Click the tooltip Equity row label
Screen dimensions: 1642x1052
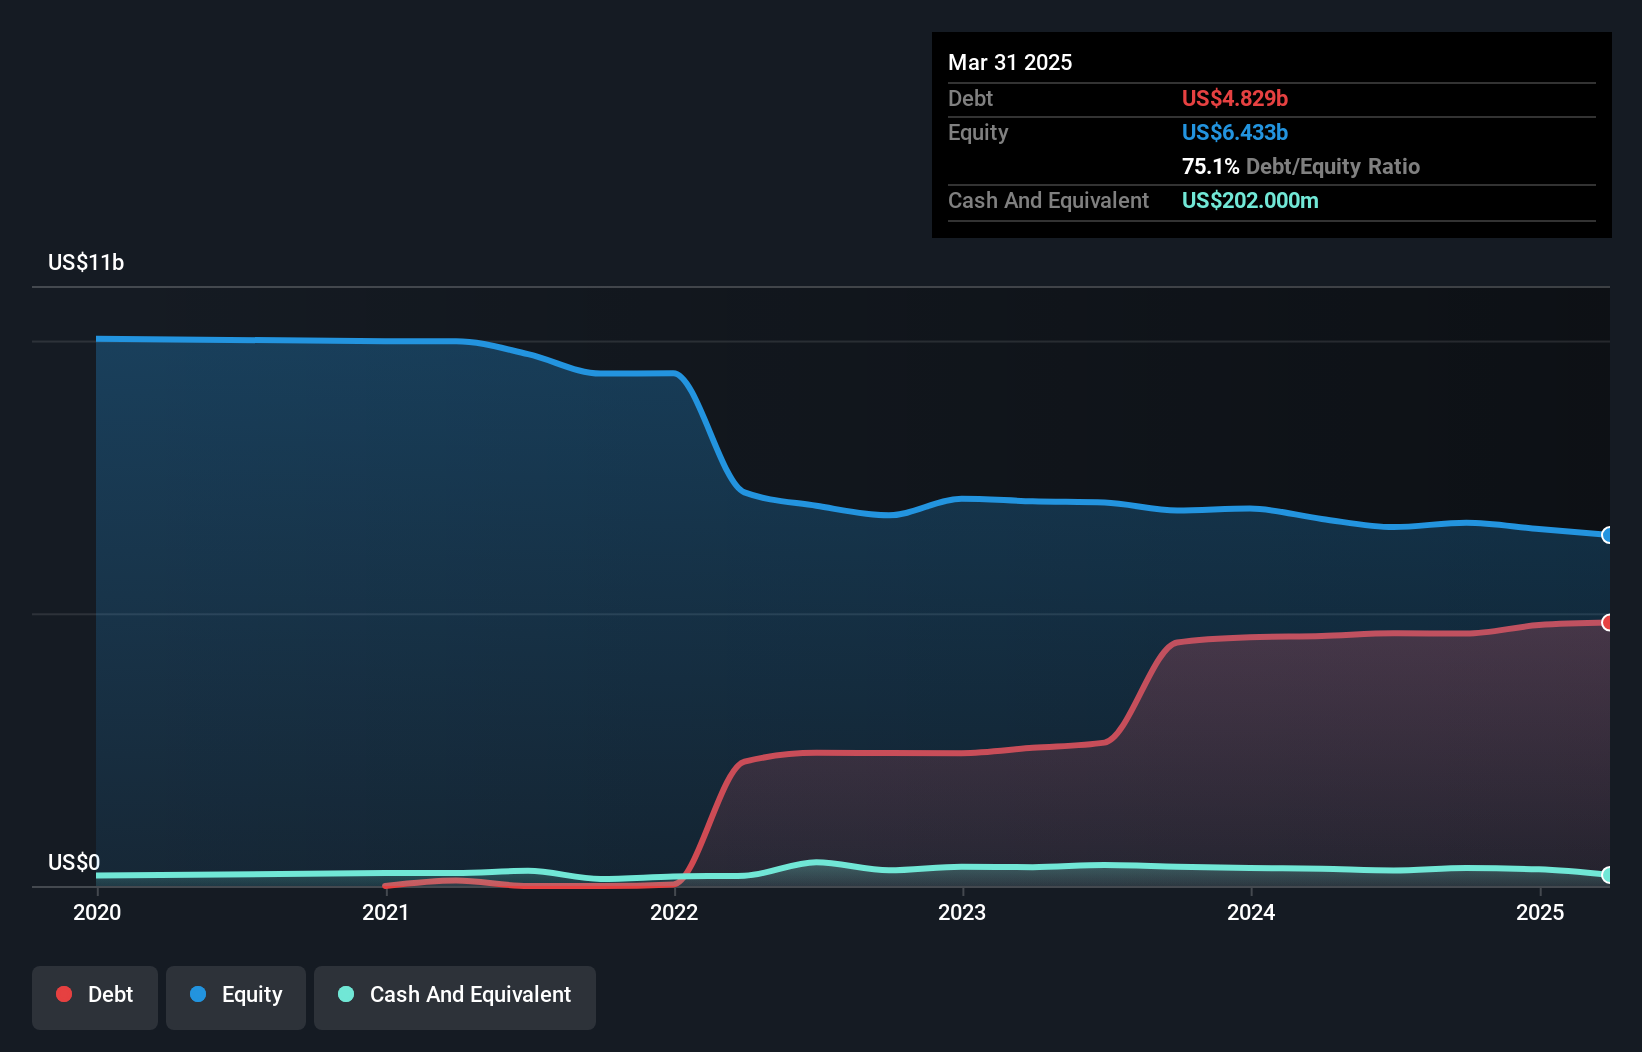pos(978,132)
